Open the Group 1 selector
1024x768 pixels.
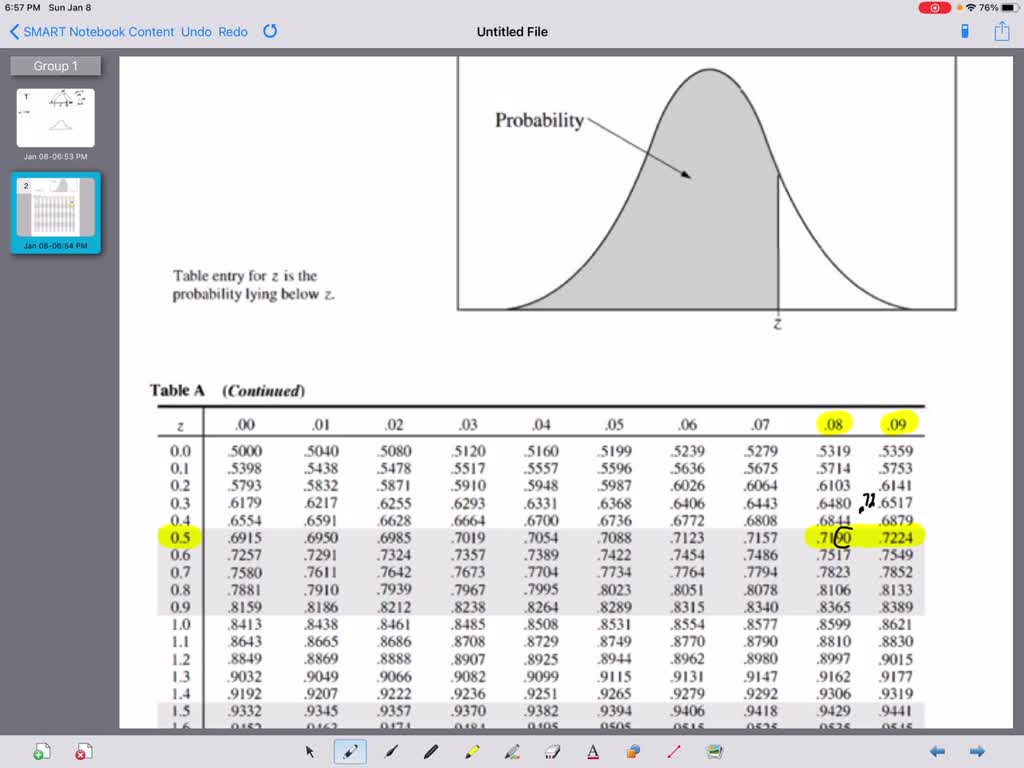tap(55, 65)
